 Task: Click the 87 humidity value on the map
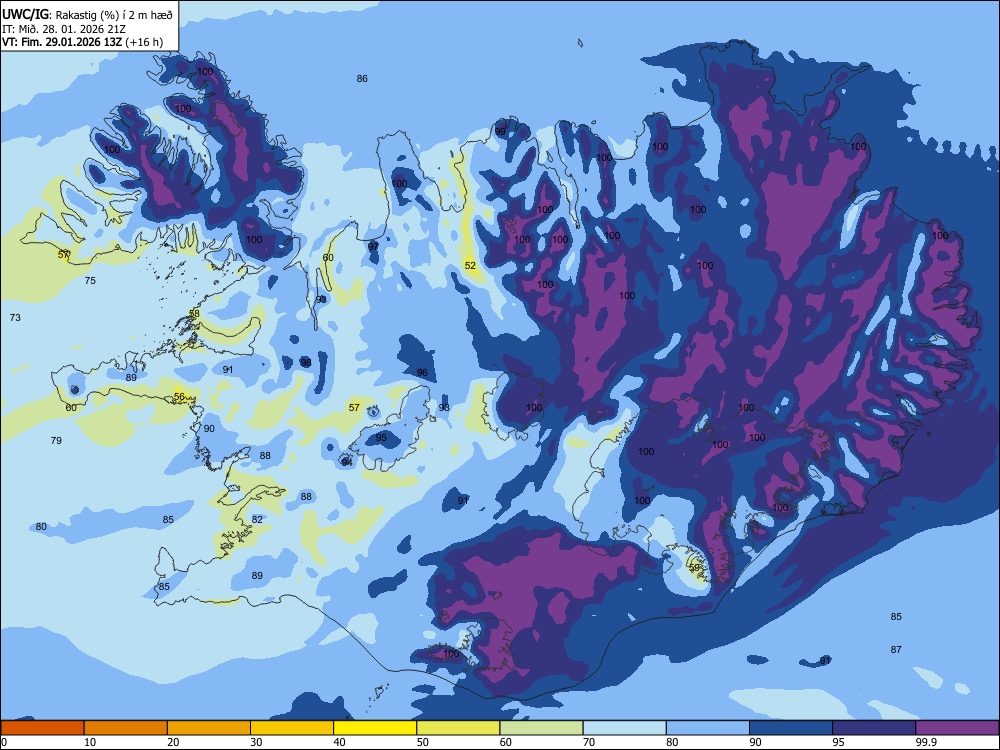[x=896, y=649]
